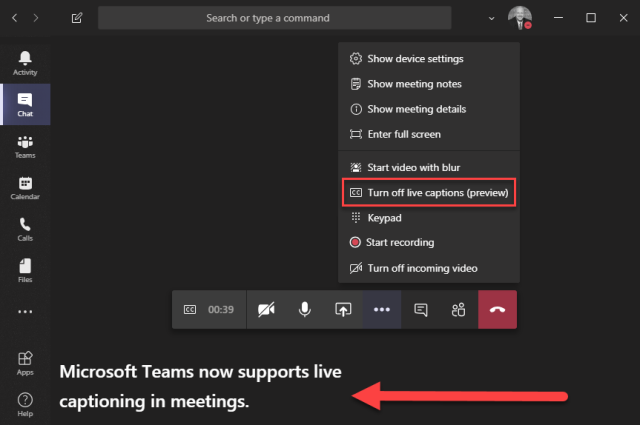Screen dimensions: 640x425
Task: Close the more actions ellipsis menu
Action: 382,309
